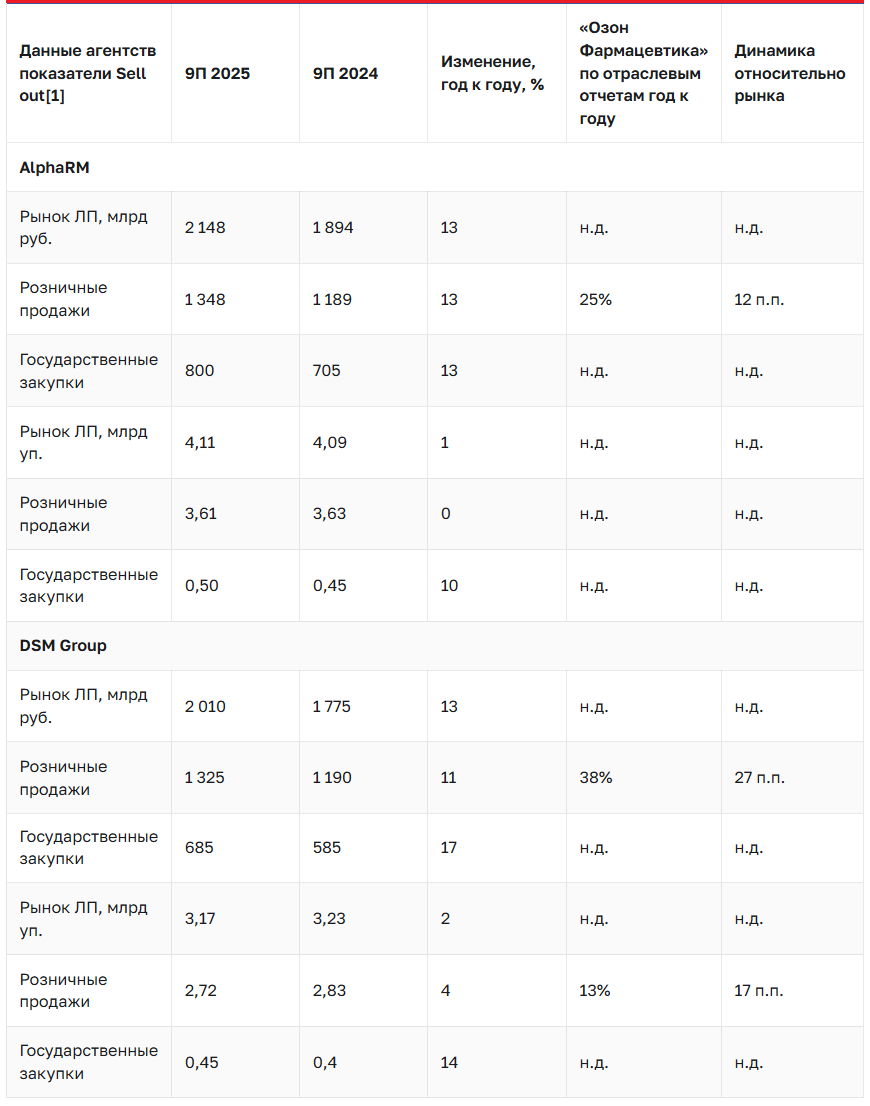Click the Изменение, год к году header
The image size is (870, 1106).
(492, 73)
